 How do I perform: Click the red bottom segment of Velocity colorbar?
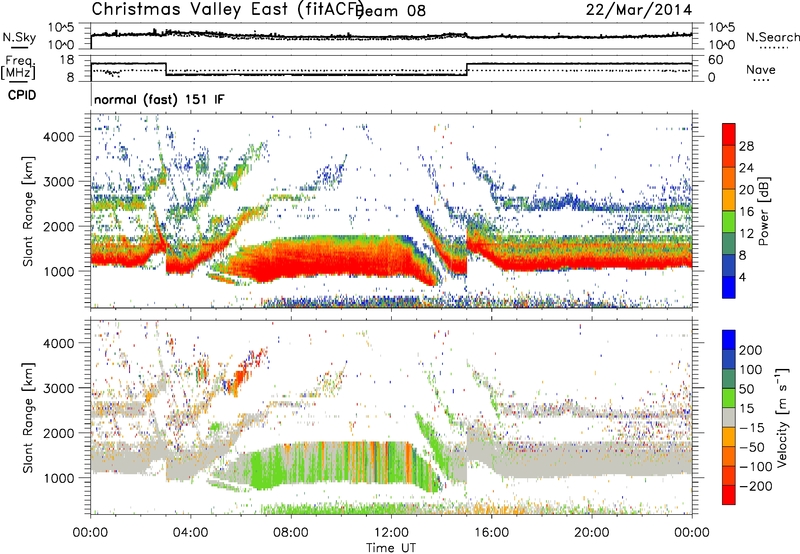point(729,495)
